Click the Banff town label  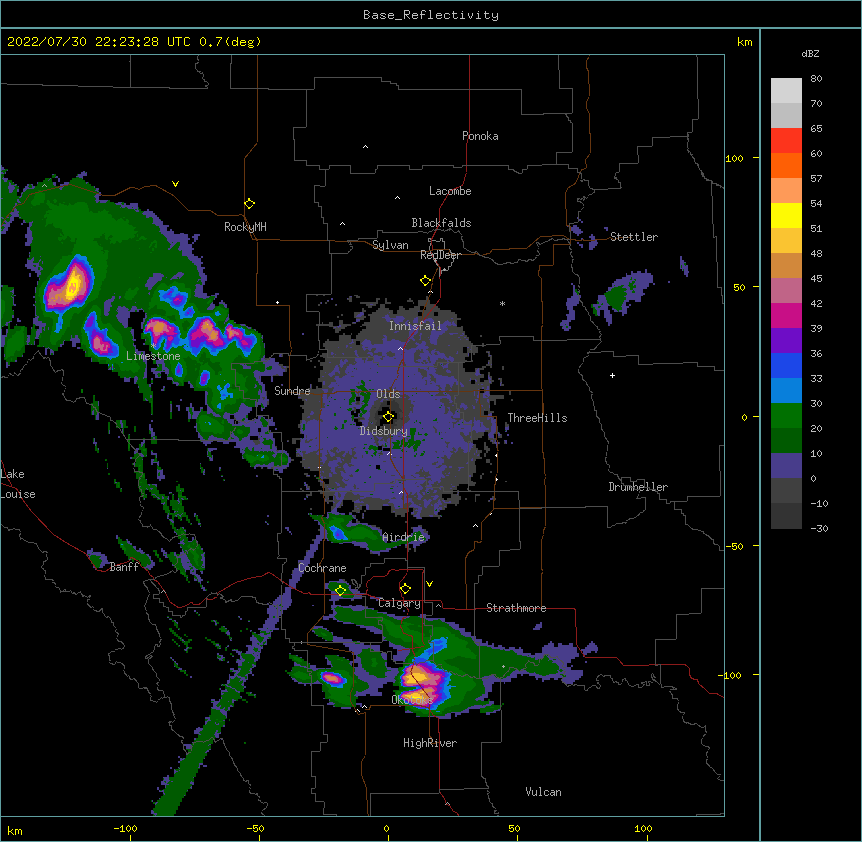(124, 567)
